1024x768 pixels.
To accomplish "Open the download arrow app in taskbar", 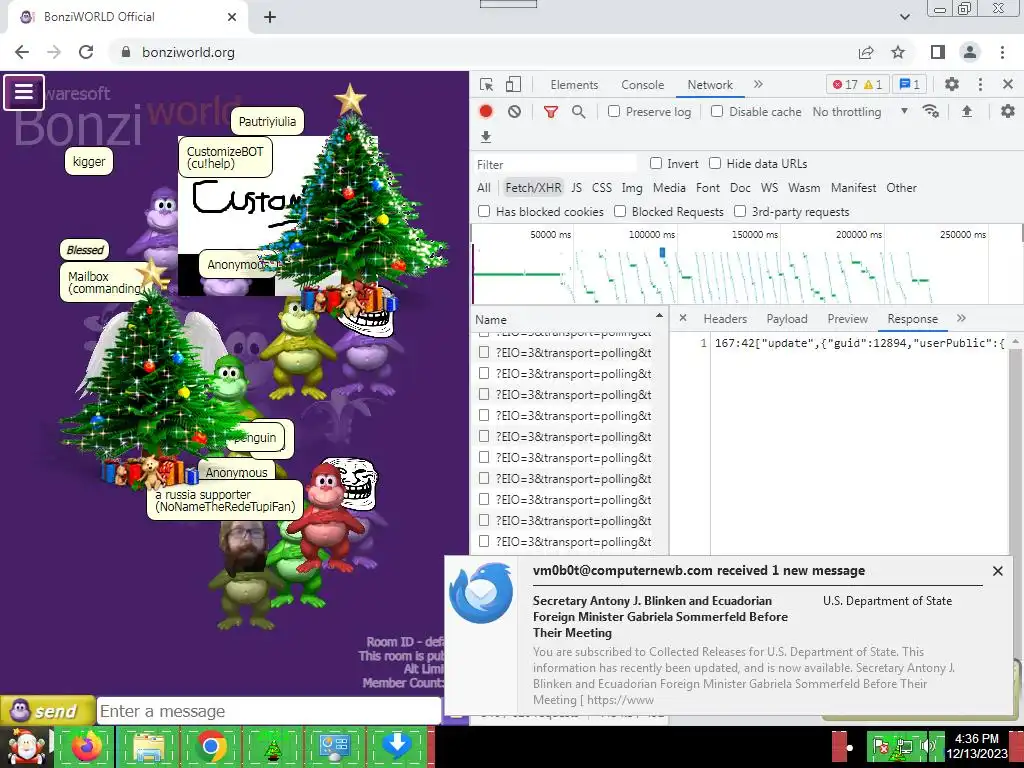I will (397, 746).
